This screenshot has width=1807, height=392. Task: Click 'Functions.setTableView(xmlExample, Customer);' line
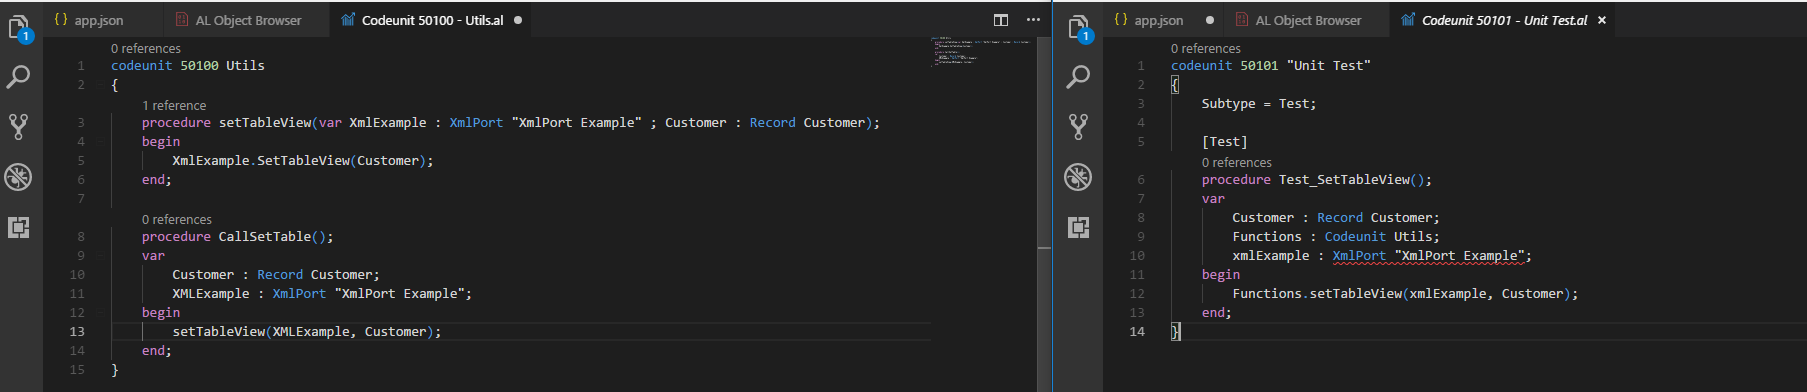point(1405,294)
